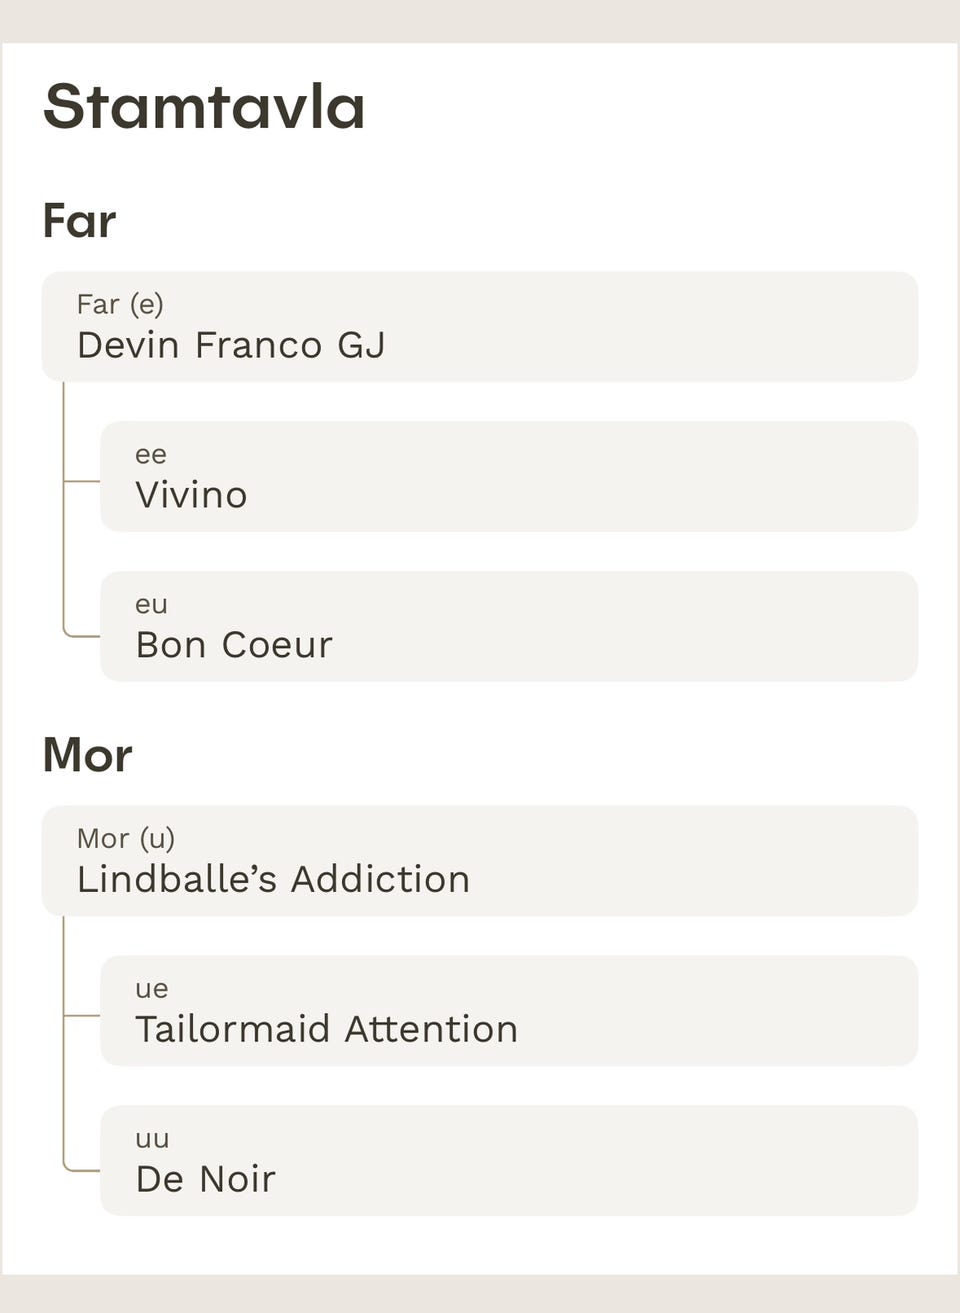
Task: Click the Stamtavla page heading
Action: [x=204, y=107]
